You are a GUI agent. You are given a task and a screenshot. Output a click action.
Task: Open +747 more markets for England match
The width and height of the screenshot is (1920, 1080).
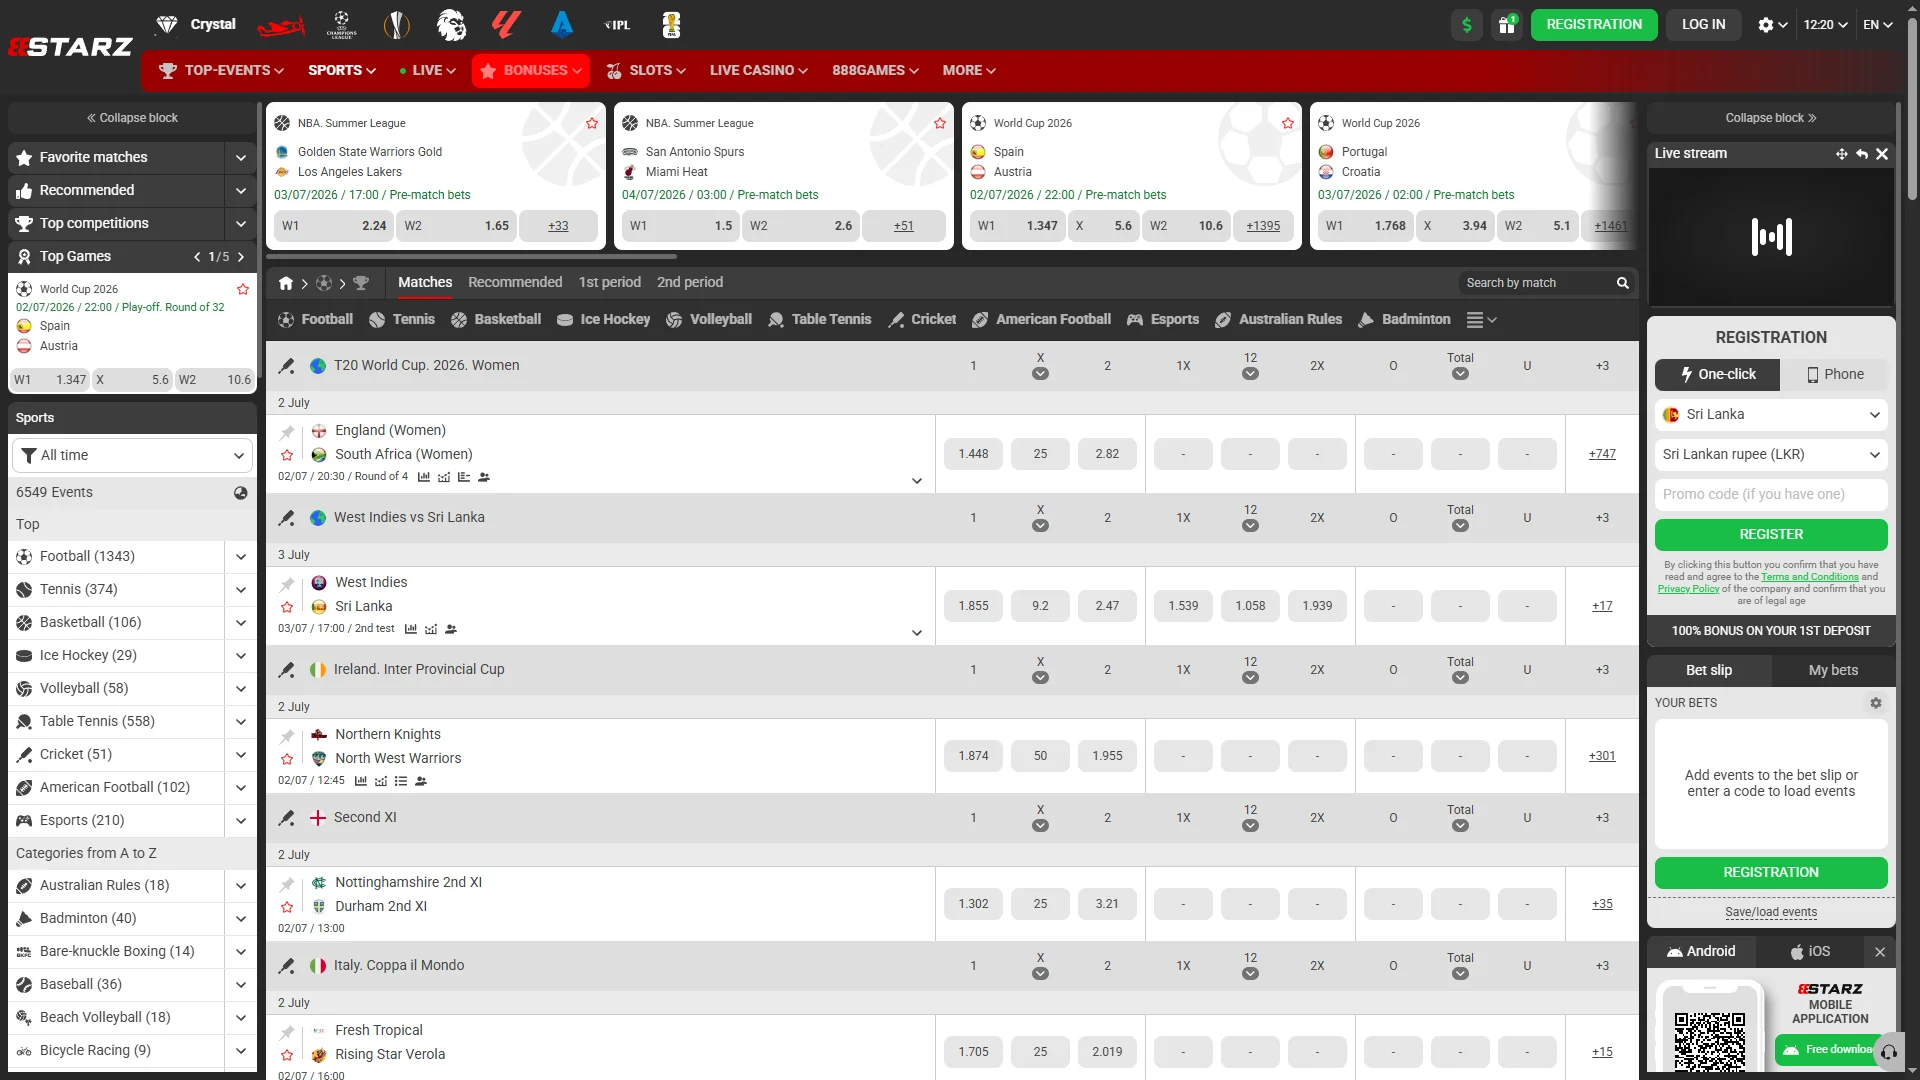[x=1602, y=454]
